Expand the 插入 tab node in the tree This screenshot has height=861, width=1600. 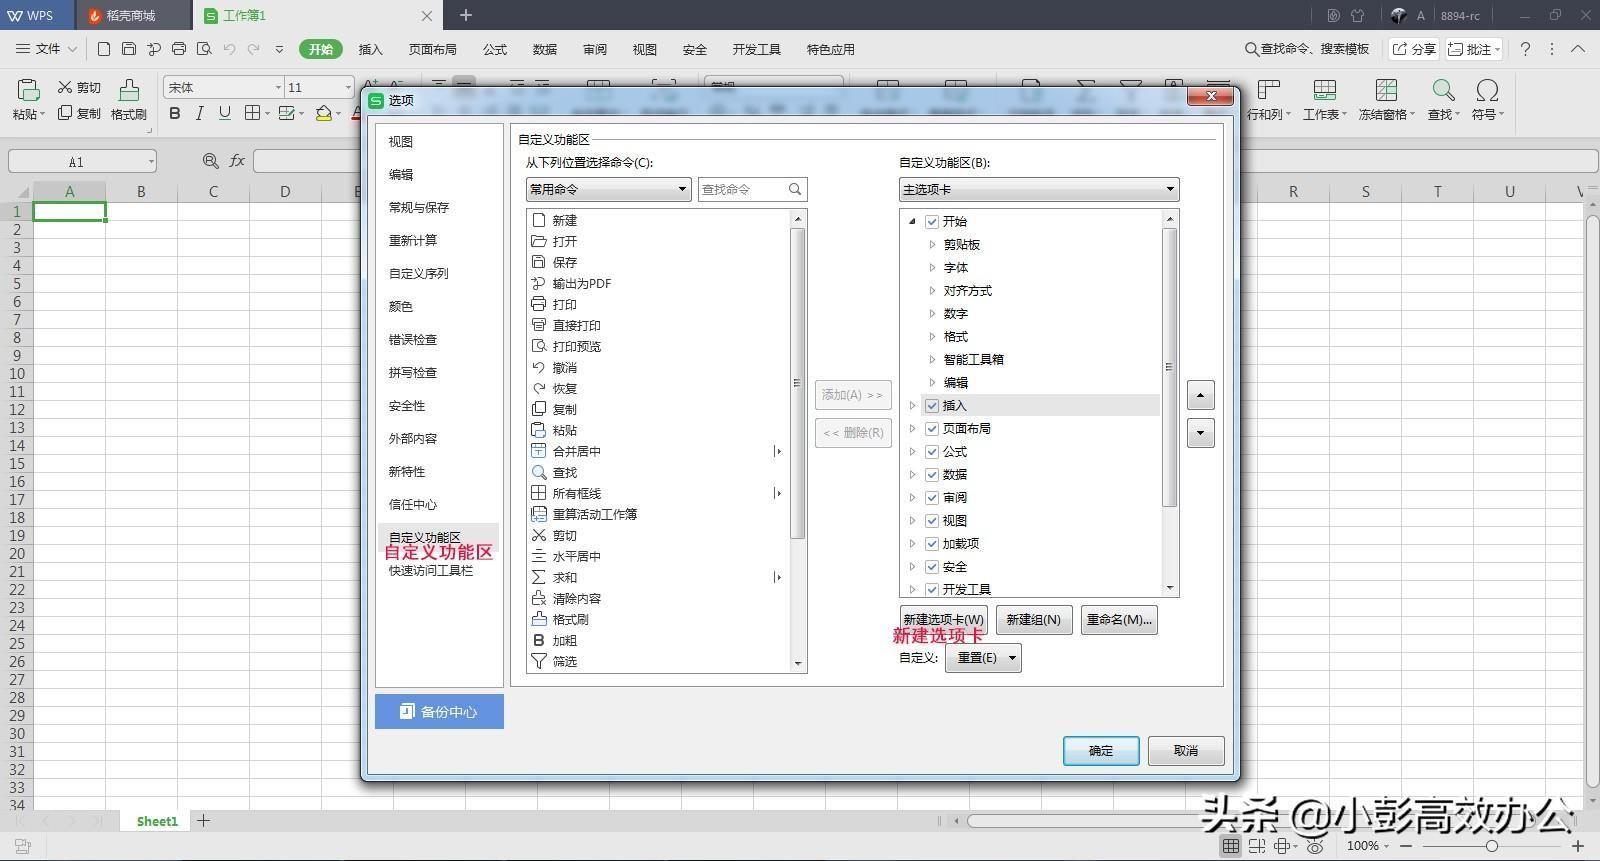click(912, 406)
